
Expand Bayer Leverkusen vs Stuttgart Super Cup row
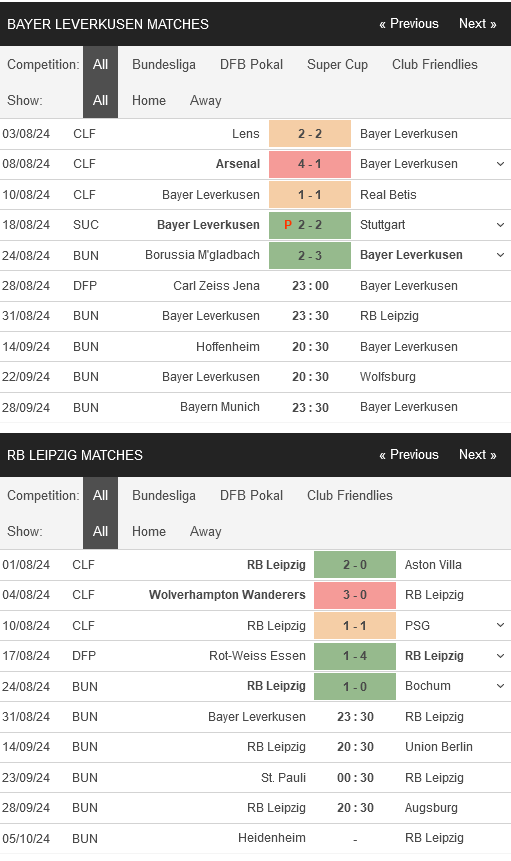500,225
